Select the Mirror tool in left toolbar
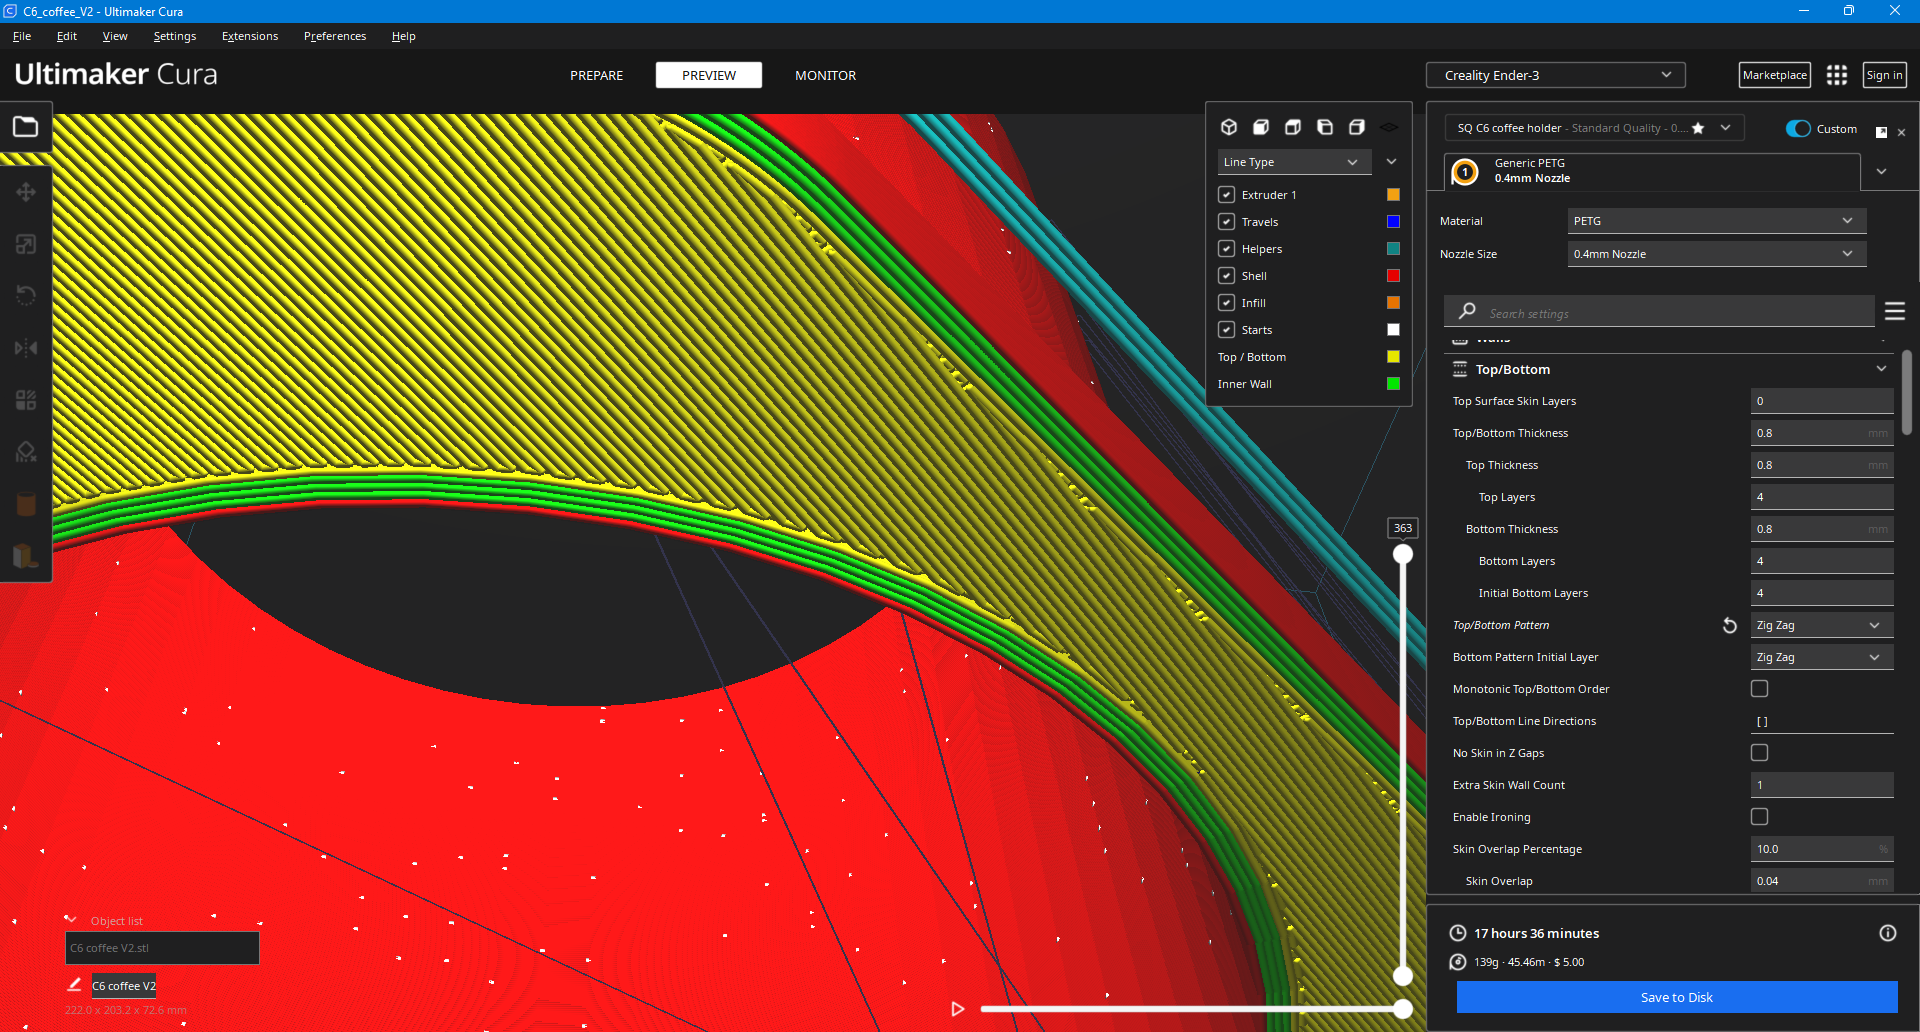Viewport: 1920px width, 1032px height. [x=26, y=348]
